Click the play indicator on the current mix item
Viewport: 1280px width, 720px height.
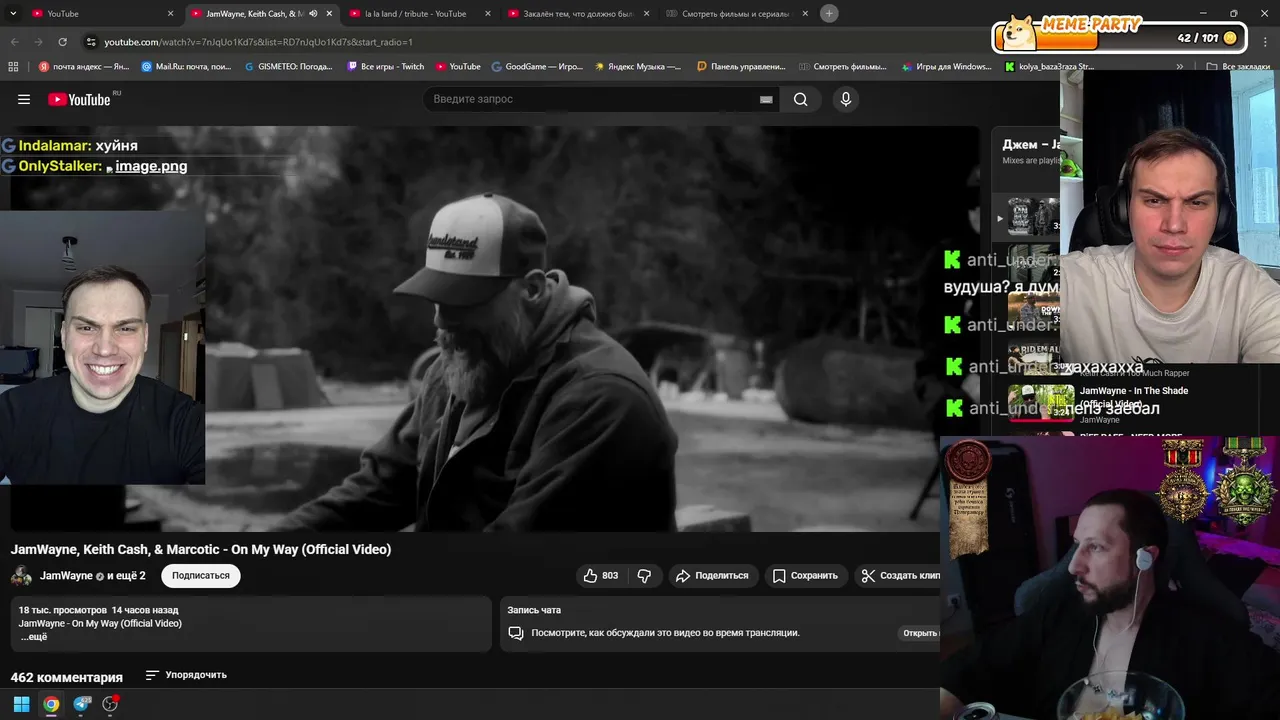click(x=1000, y=218)
